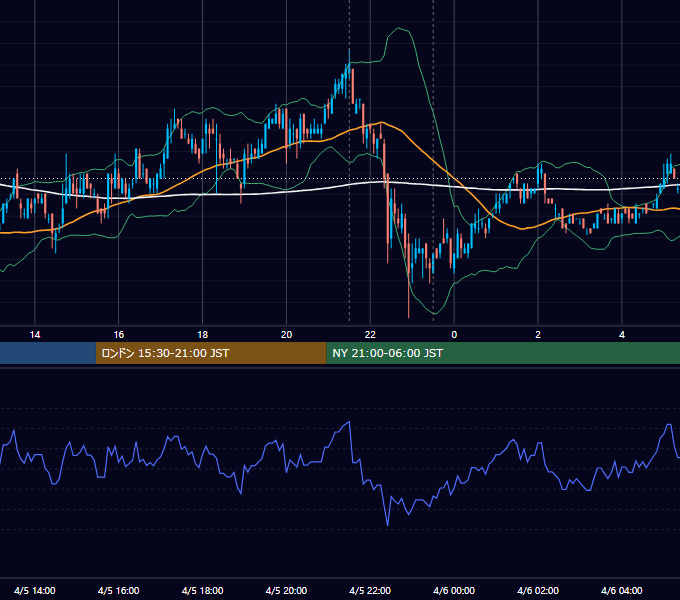Click the 4/6 00:00 date label
Screen dimensions: 680x600
[454, 590]
